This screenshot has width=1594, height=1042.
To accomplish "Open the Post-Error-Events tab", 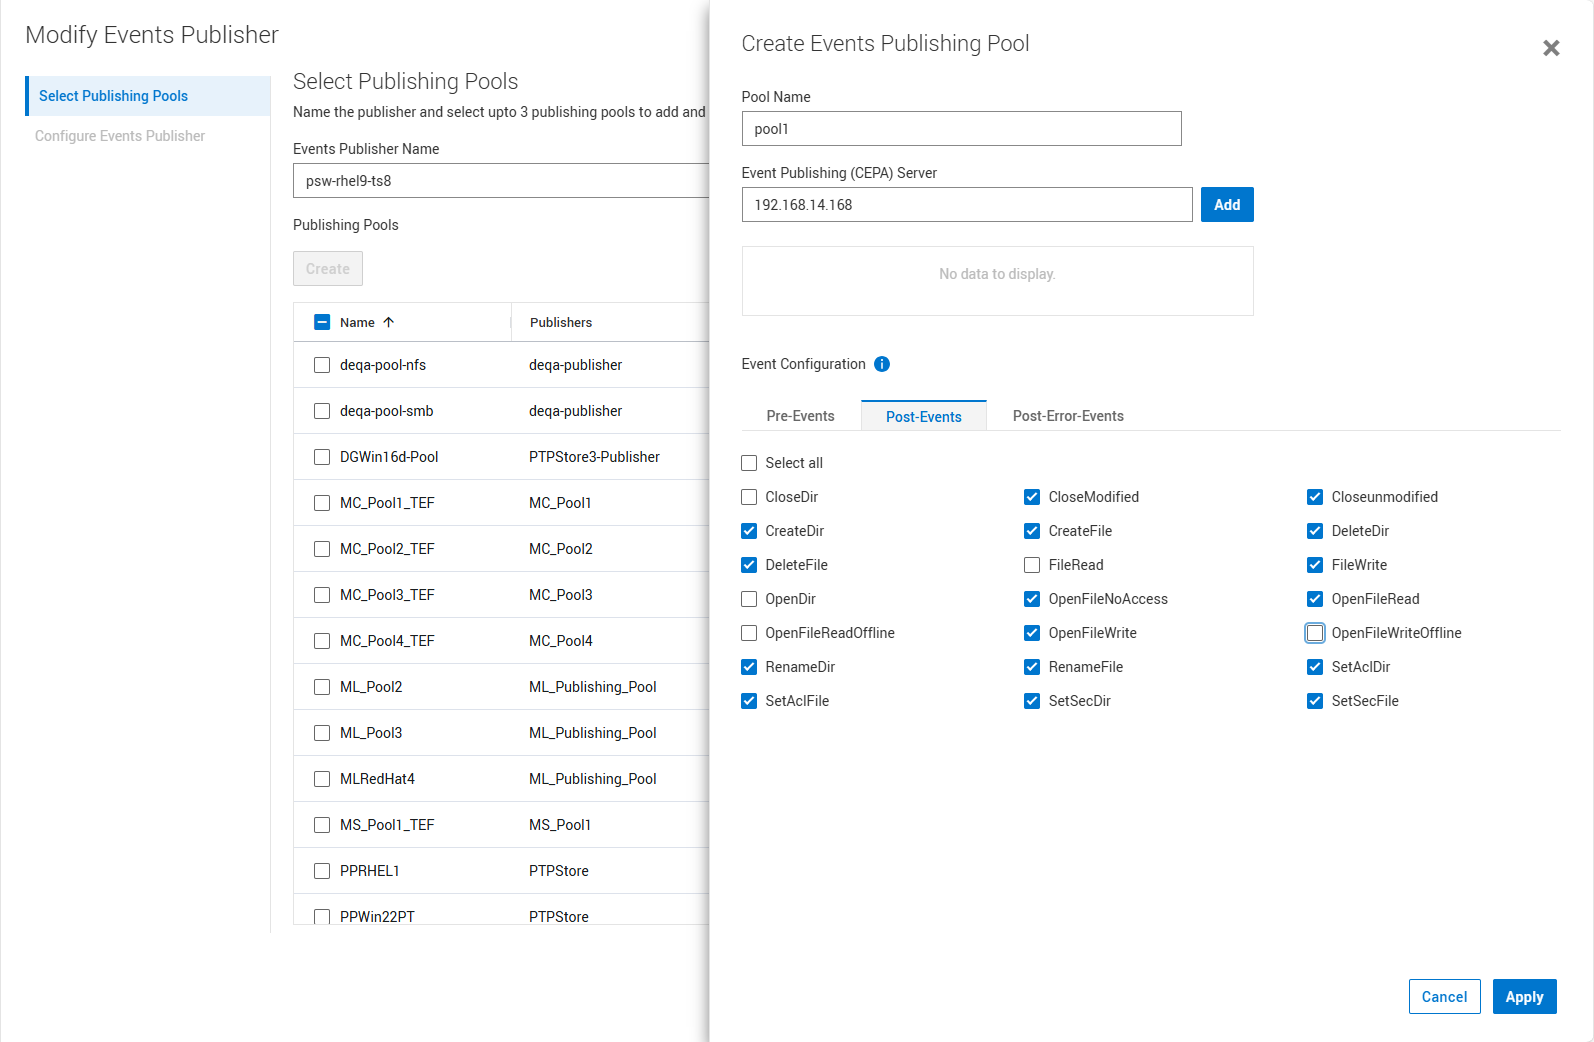I will tap(1068, 416).
